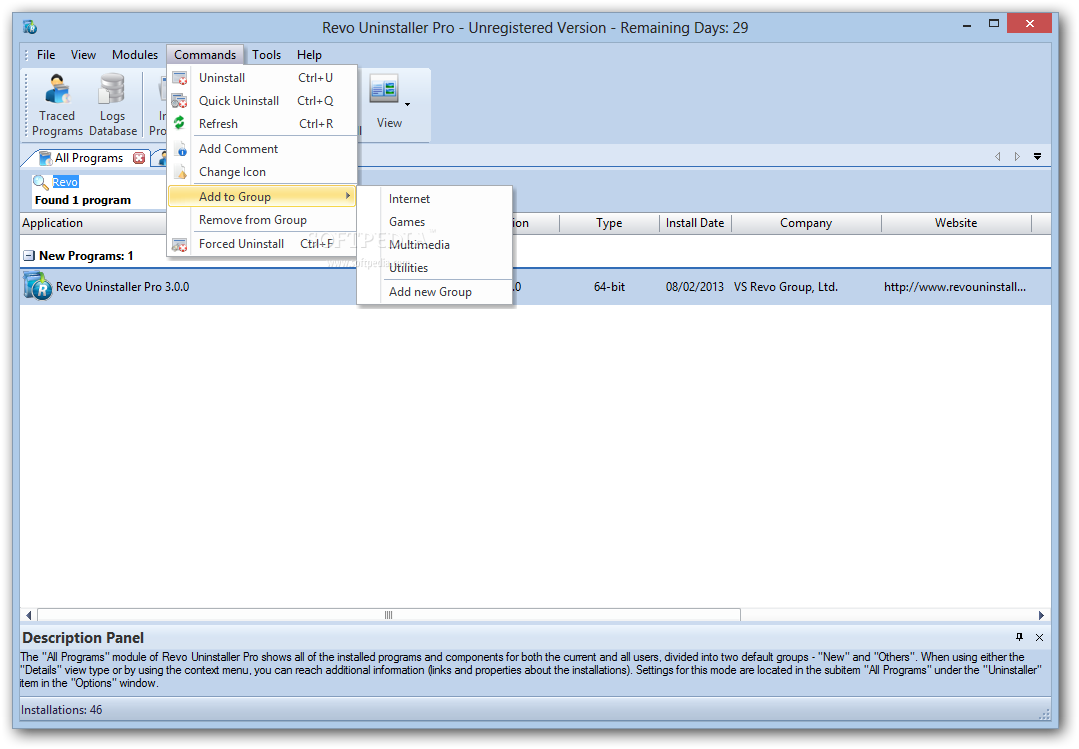The image size is (1079, 749).
Task: Open the View menu
Action: (83, 55)
